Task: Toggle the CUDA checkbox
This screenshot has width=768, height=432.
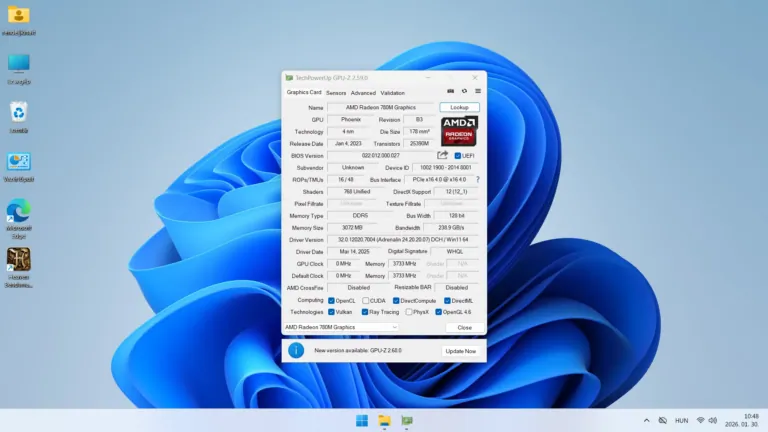Action: [365, 301]
